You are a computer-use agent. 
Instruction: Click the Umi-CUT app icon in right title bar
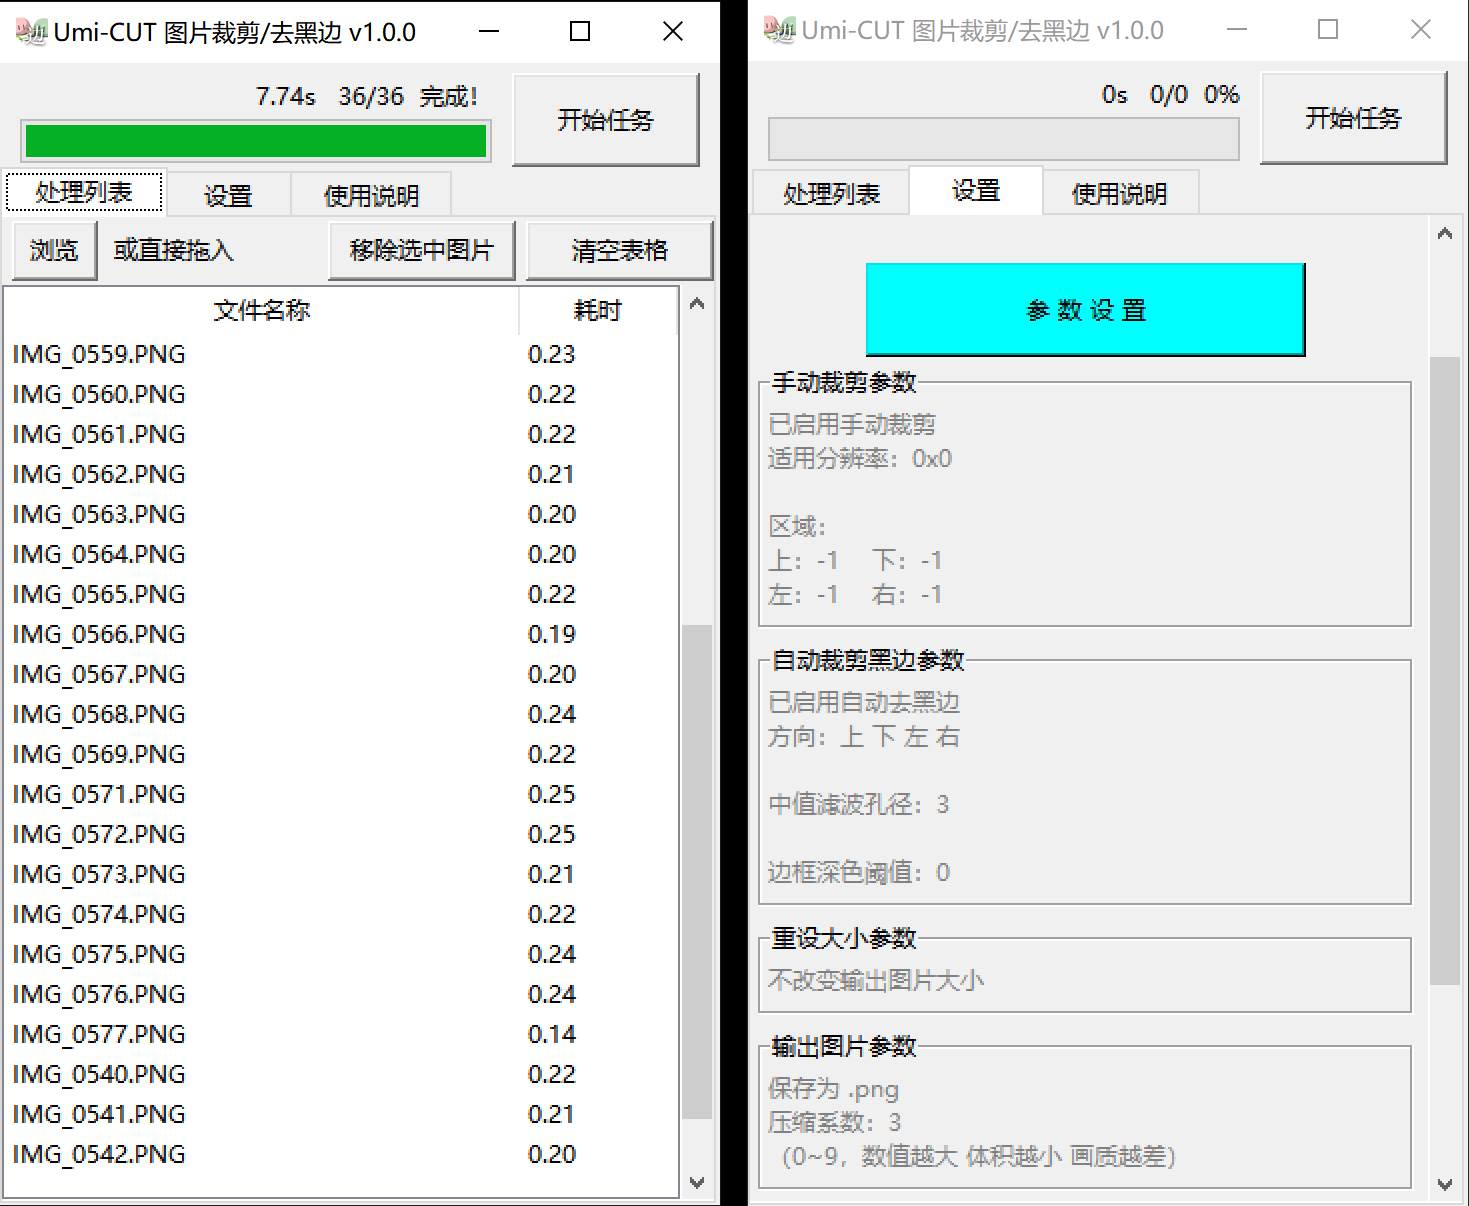point(778,30)
